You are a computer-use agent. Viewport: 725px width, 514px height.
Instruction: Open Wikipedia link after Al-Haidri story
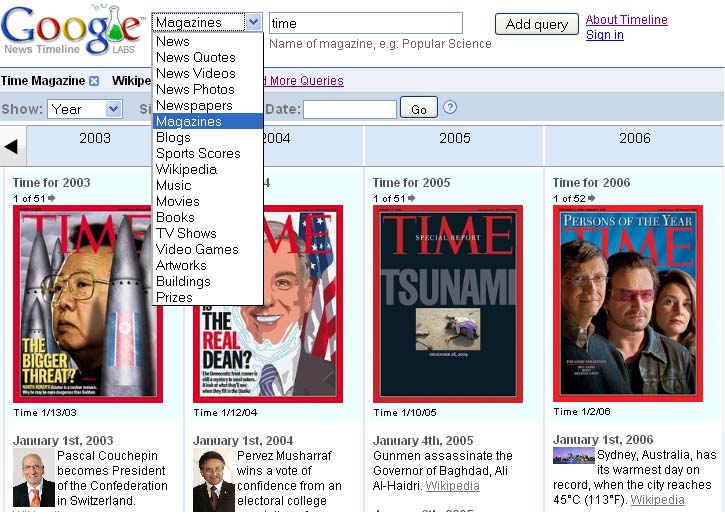click(x=452, y=486)
